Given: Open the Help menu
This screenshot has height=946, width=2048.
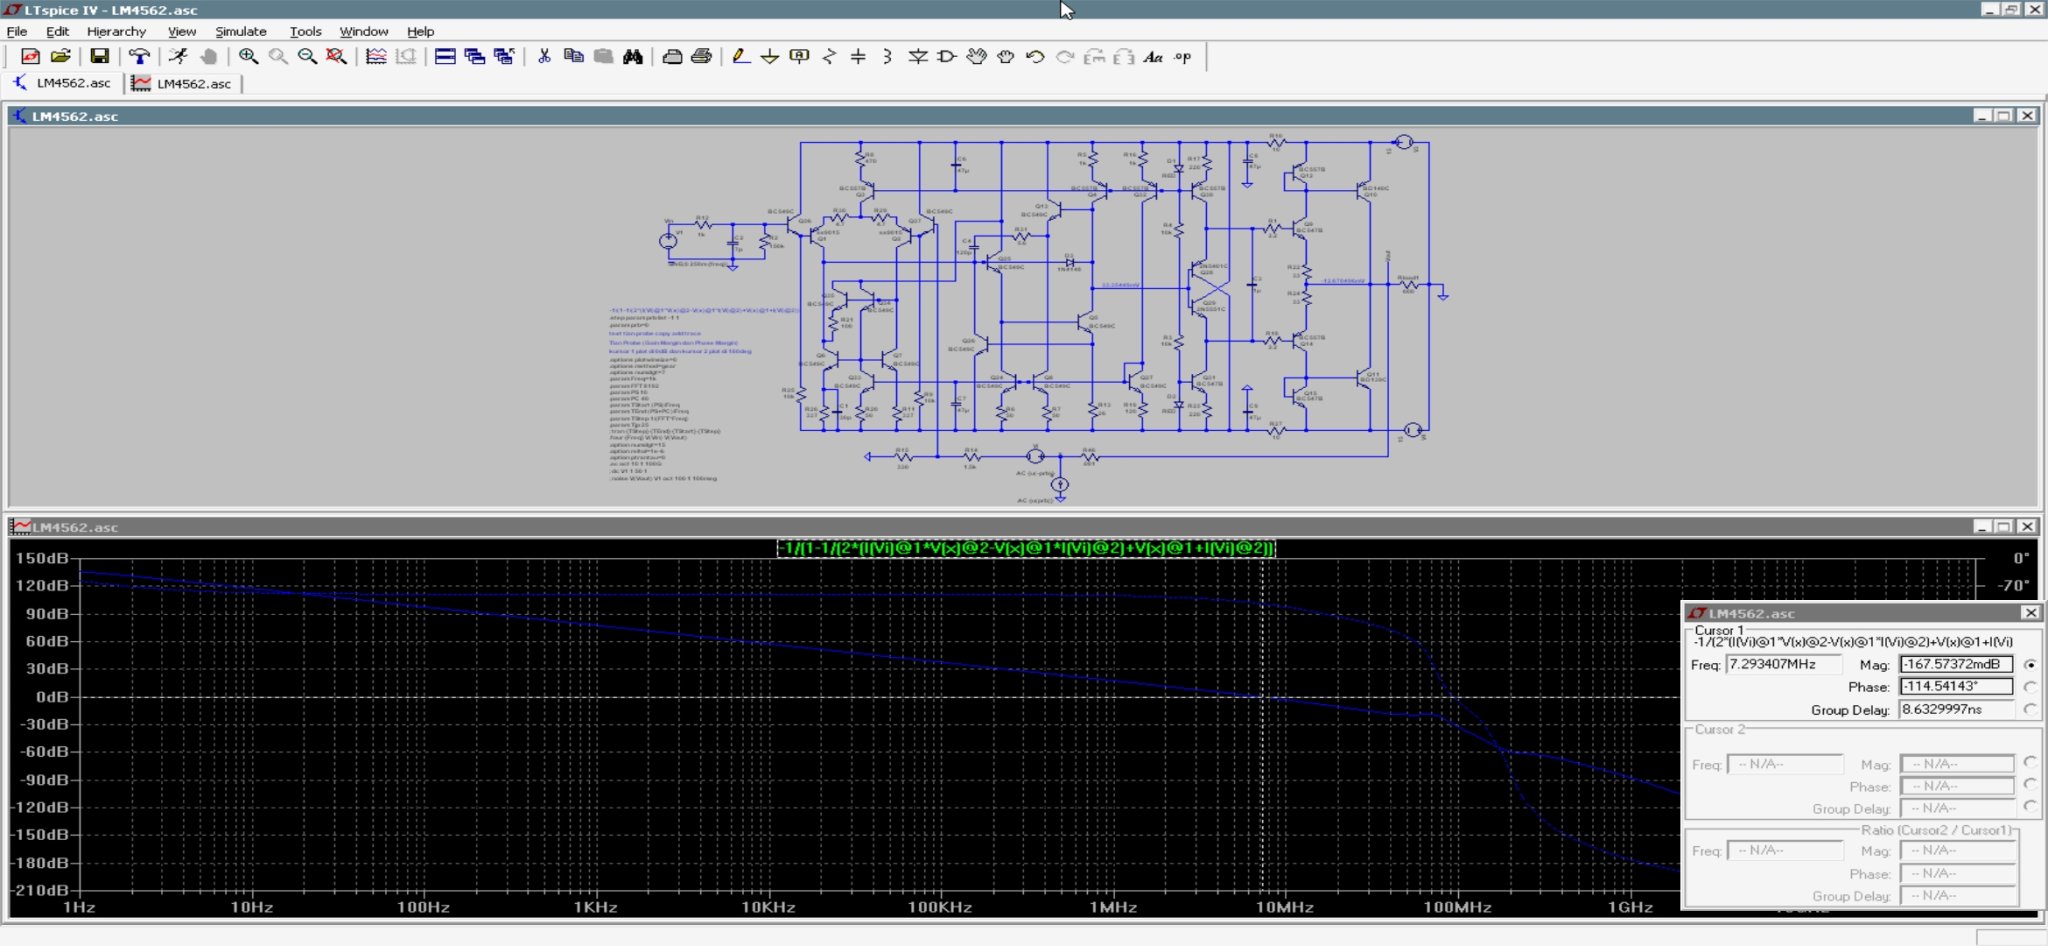Looking at the screenshot, I should tap(421, 31).
